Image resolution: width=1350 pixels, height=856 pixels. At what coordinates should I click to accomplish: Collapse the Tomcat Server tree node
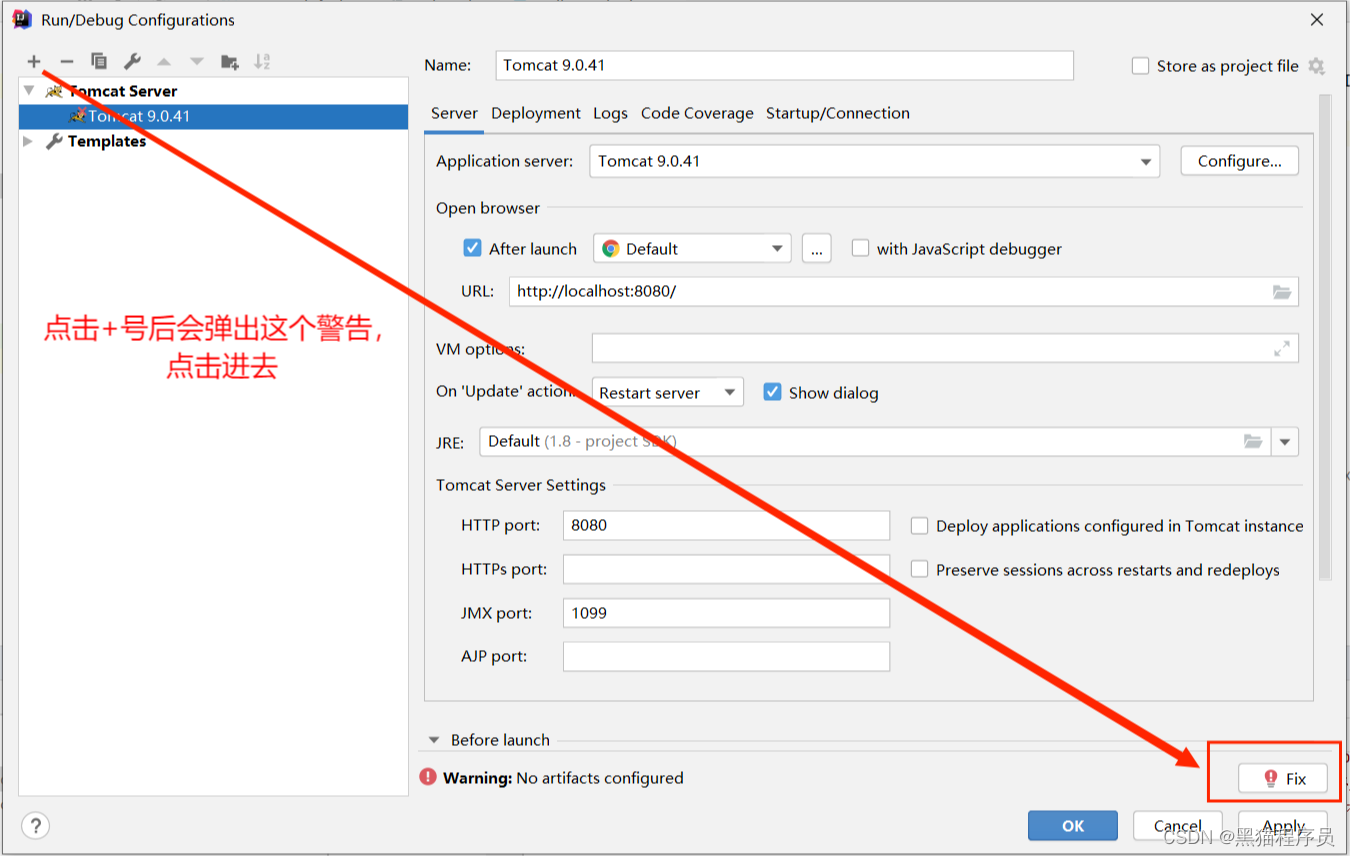[28, 91]
